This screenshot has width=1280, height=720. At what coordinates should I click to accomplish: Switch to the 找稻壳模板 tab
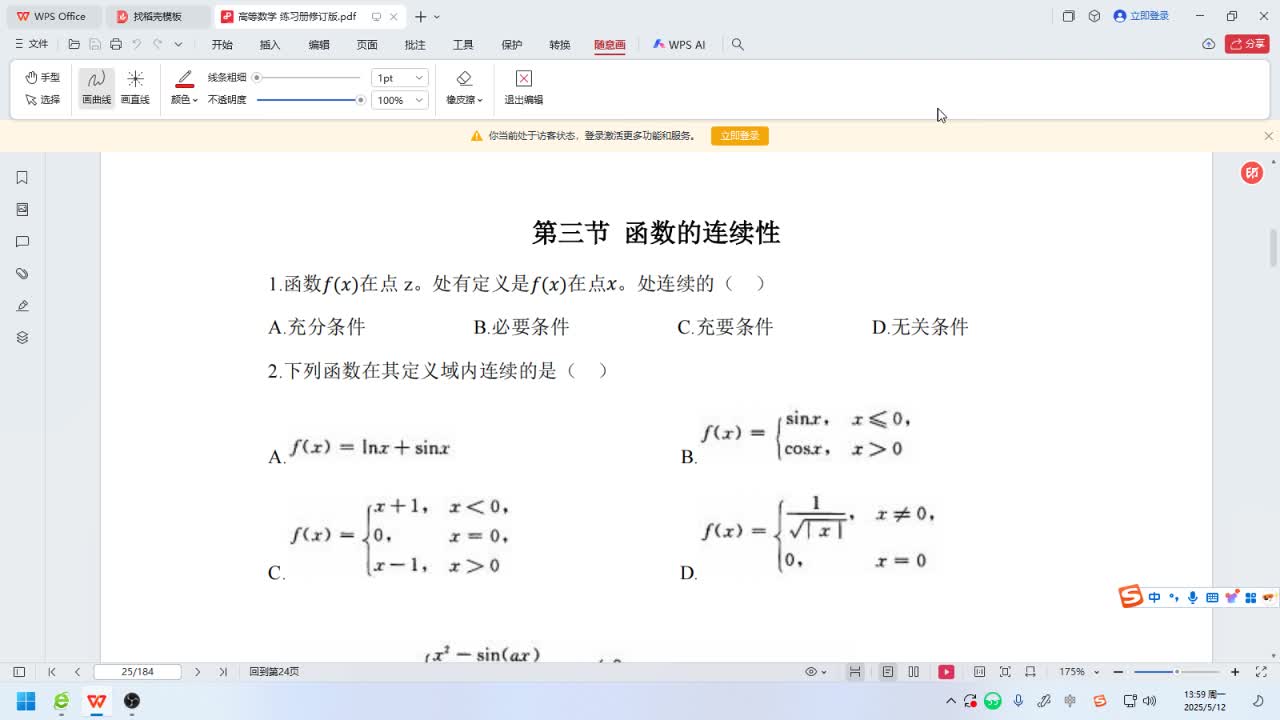click(x=157, y=16)
